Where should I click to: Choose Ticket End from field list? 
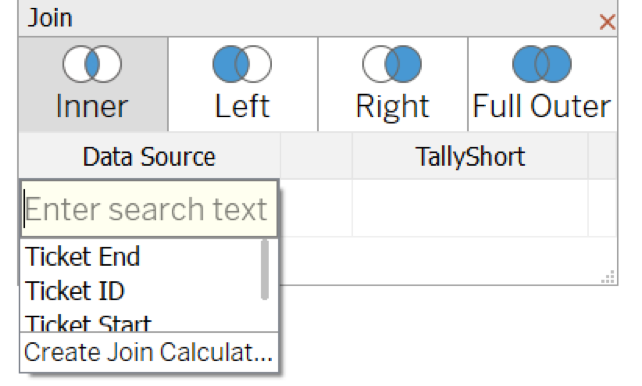tap(83, 257)
